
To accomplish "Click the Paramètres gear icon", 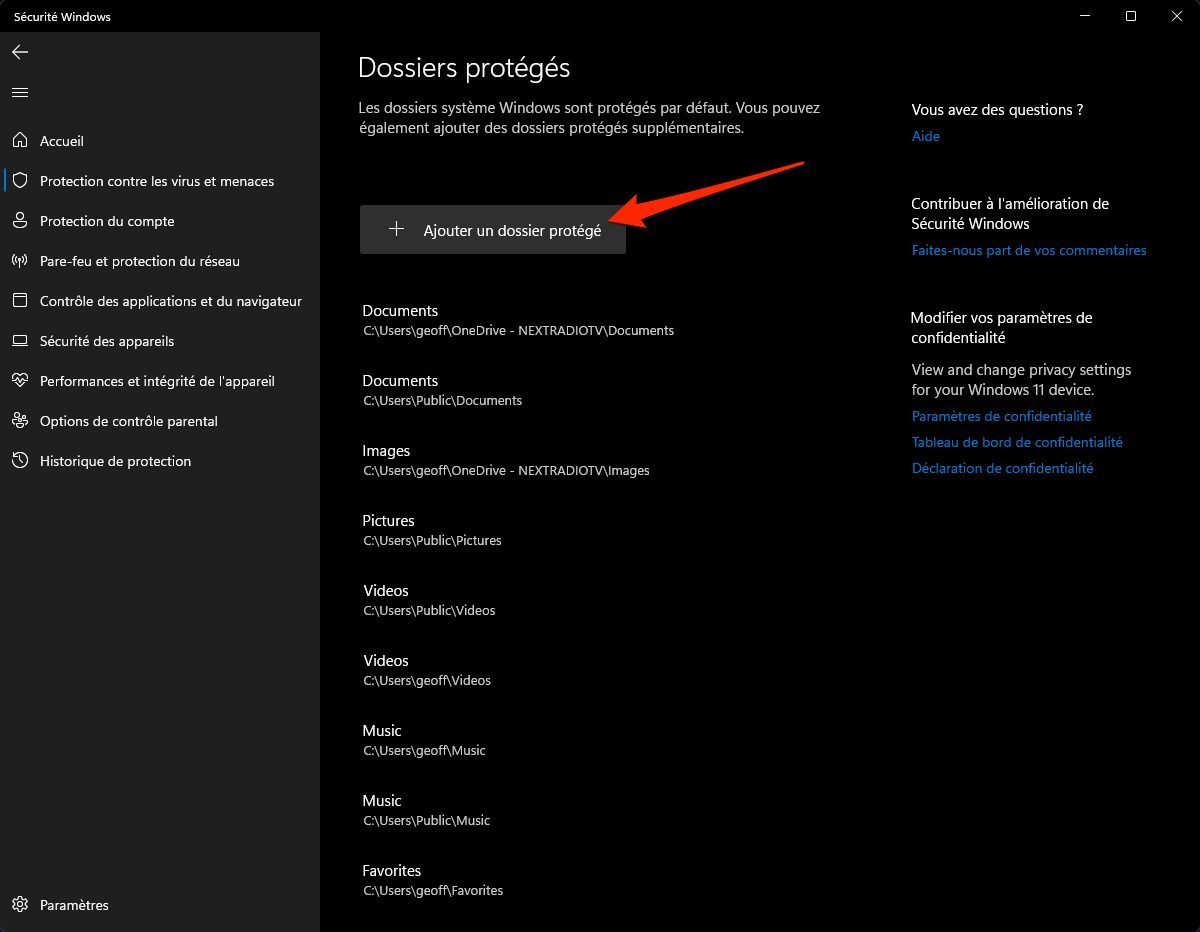I will 19,905.
